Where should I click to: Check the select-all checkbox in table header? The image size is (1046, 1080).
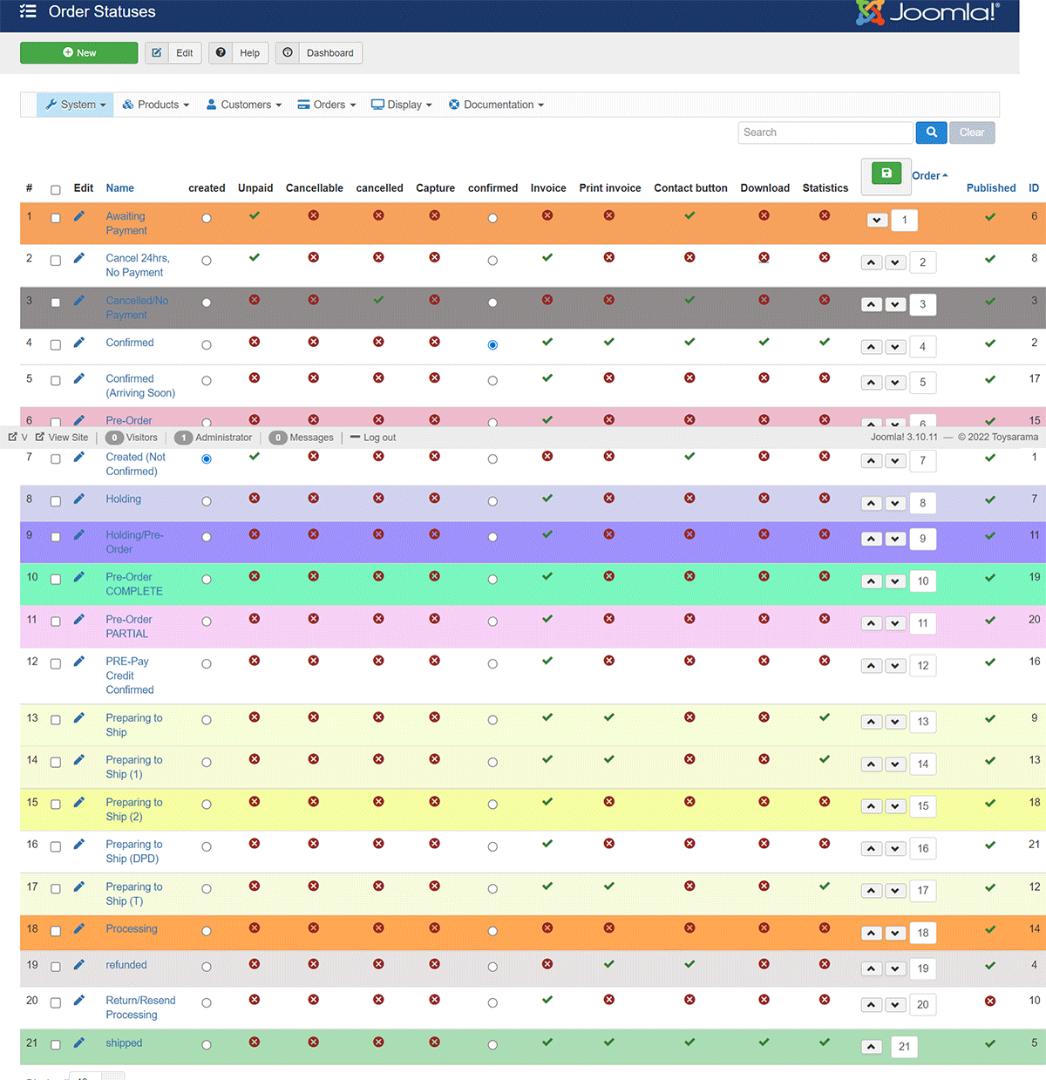click(56, 190)
